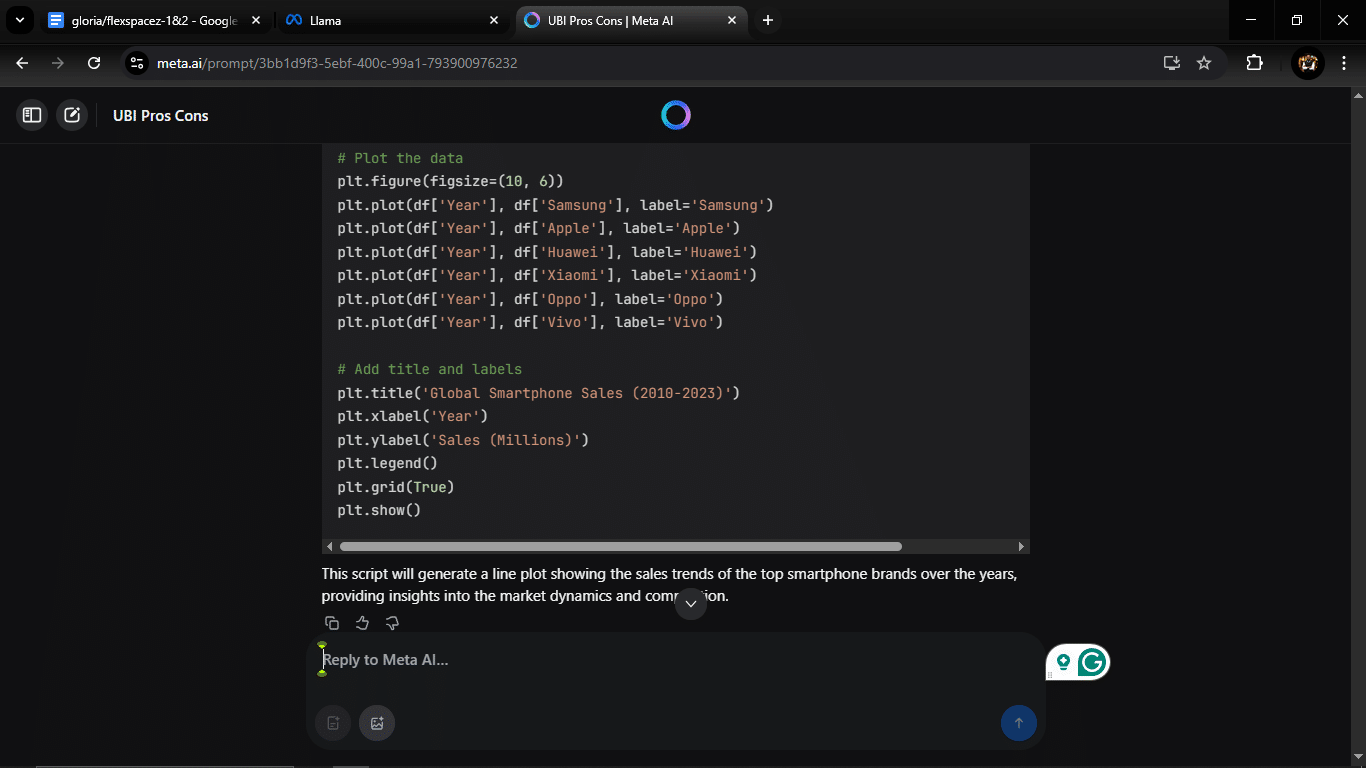Click the Oppo plt.plot code line

pyautogui.click(x=530, y=299)
